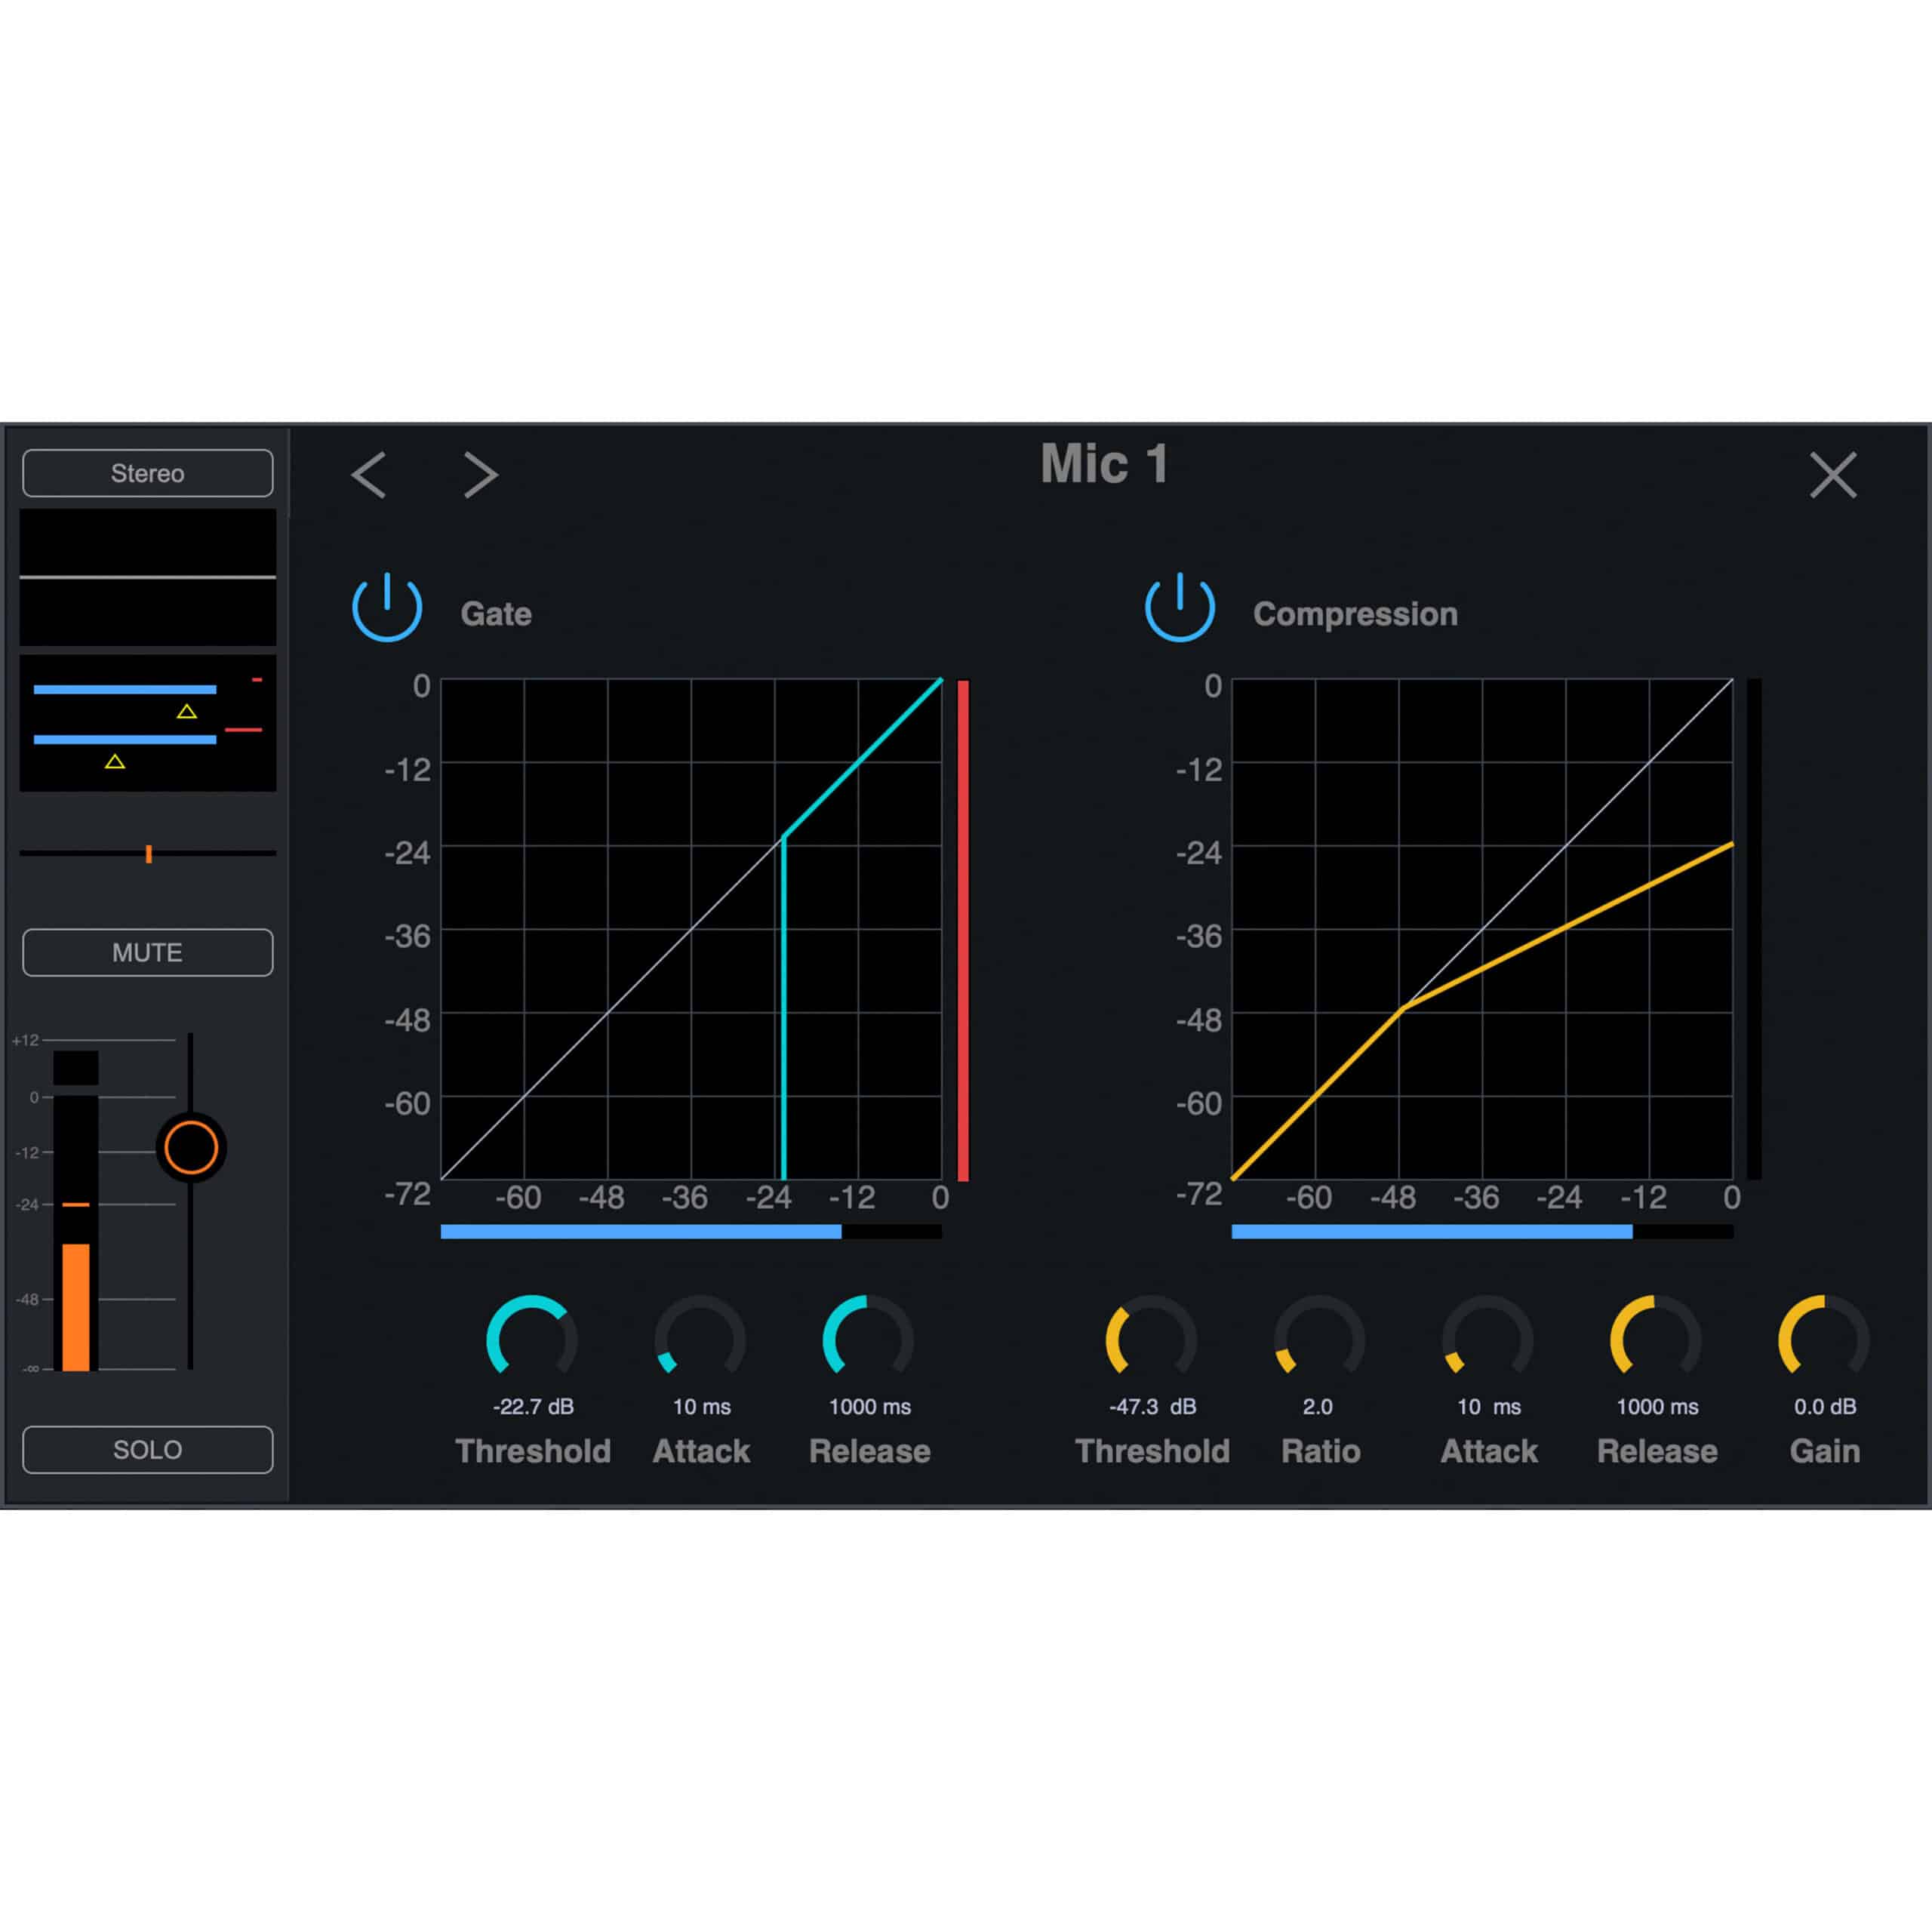Solo the Mic 1 channel
This screenshot has height=1932, width=1932.
(147, 1449)
